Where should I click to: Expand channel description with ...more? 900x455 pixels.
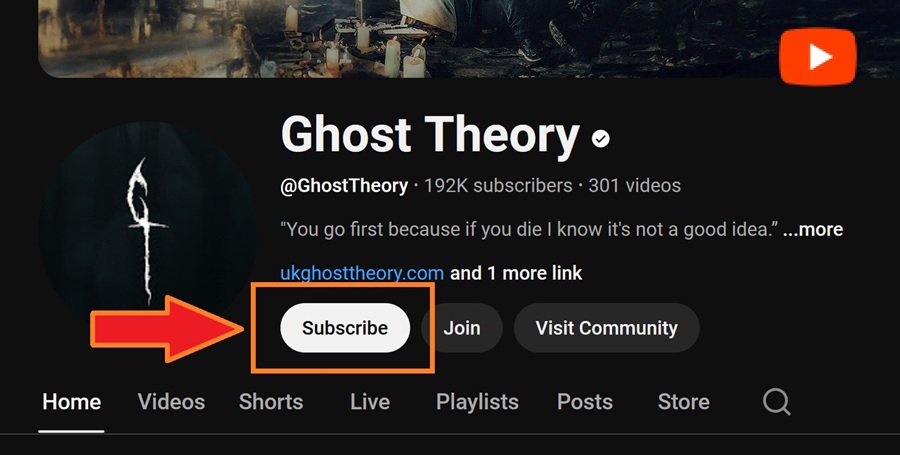[813, 230]
